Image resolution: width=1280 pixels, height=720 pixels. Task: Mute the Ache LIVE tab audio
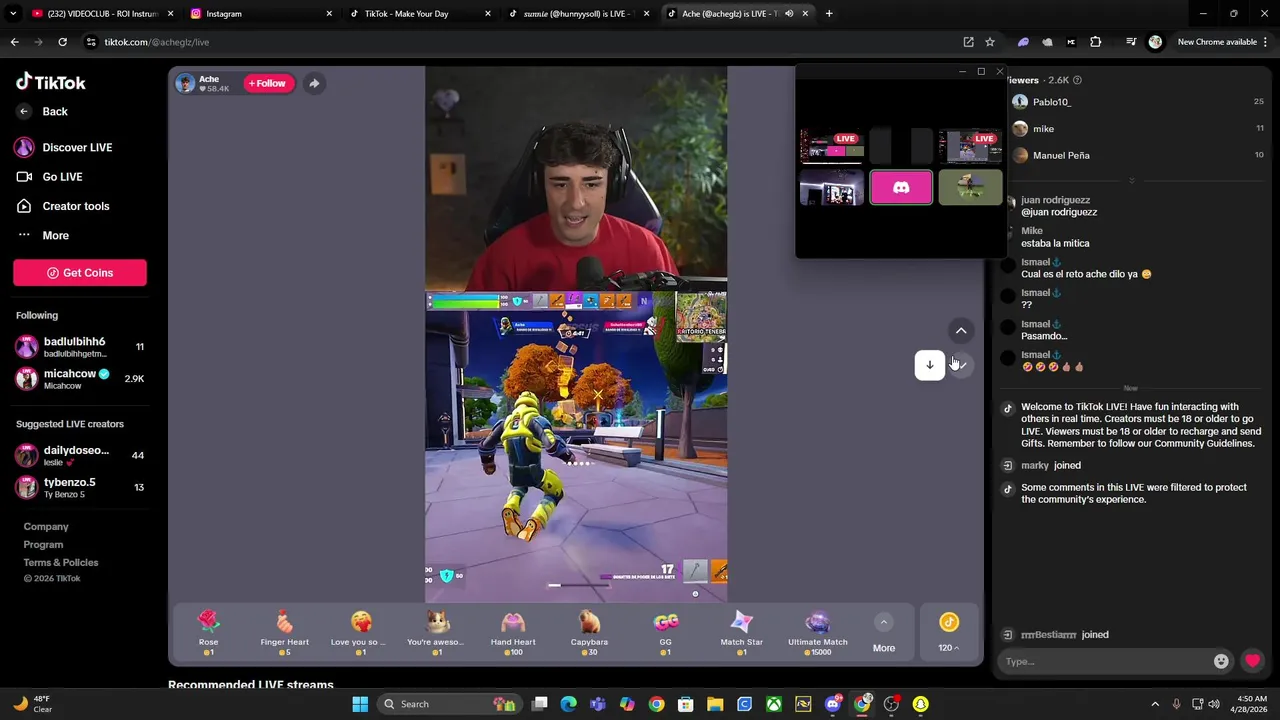tap(789, 14)
